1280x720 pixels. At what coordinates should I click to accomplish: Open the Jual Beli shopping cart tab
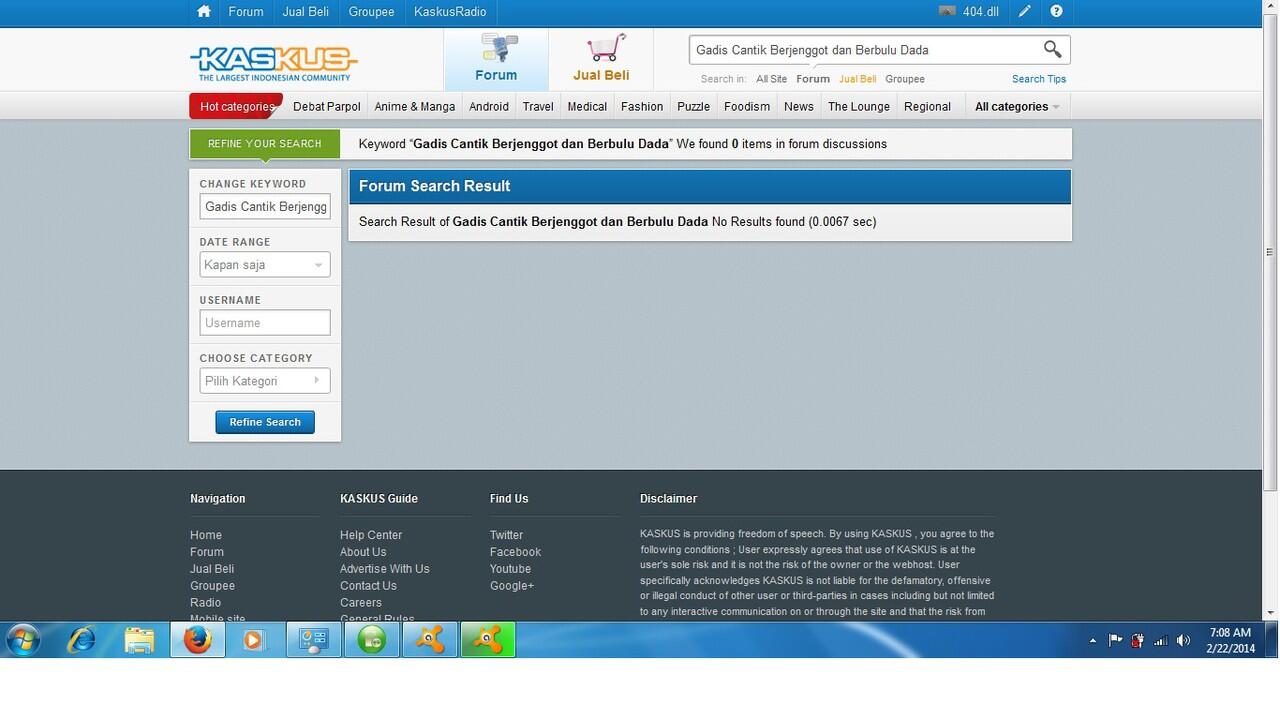(601, 59)
